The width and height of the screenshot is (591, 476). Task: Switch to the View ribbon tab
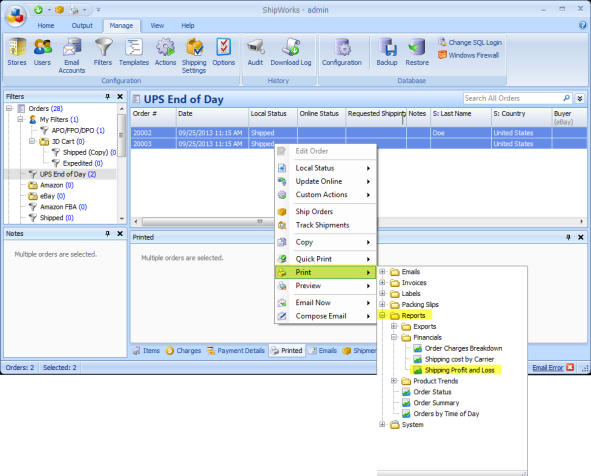tap(157, 25)
